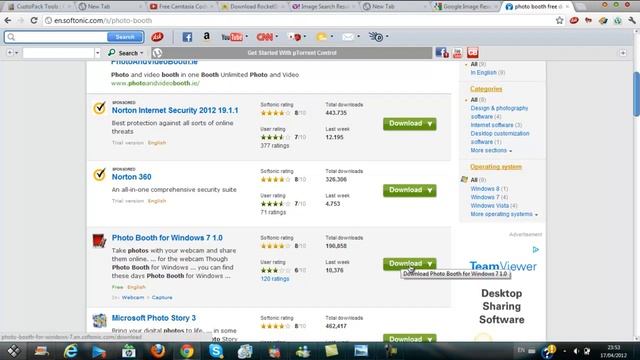Click the YouTube icon on the uTorrent bar
Image resolution: width=640 pixels, height=360 pixels.
(x=457, y=53)
